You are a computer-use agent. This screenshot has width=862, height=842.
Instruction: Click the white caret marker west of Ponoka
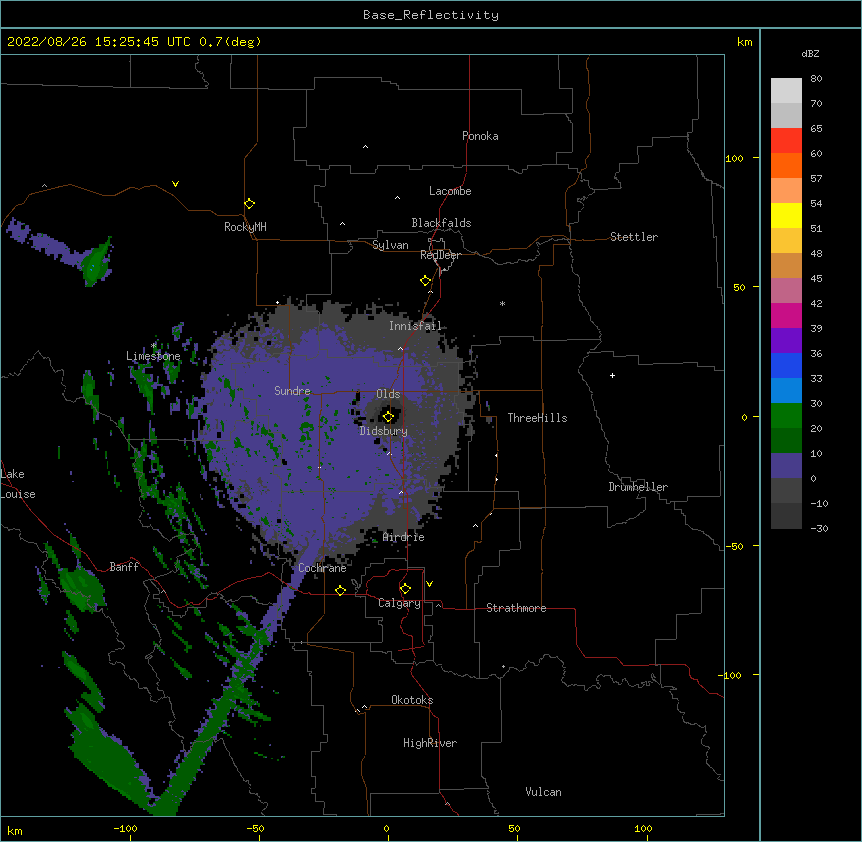click(x=365, y=147)
